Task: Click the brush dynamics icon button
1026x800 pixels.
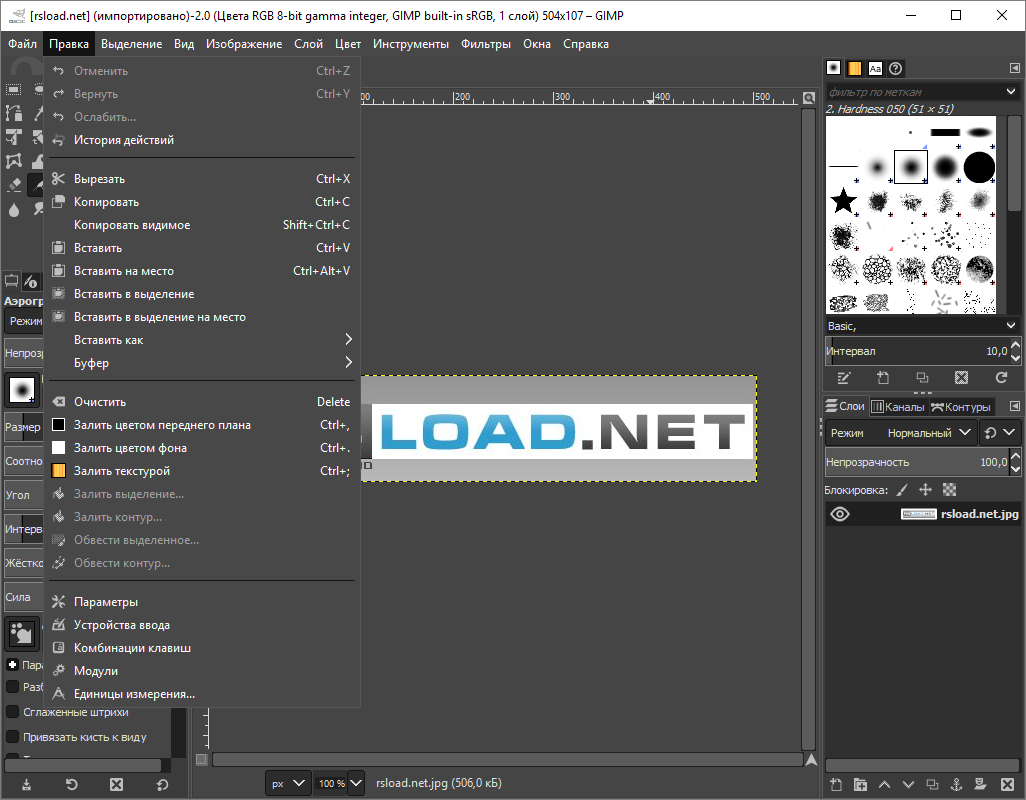Action: tap(22, 633)
